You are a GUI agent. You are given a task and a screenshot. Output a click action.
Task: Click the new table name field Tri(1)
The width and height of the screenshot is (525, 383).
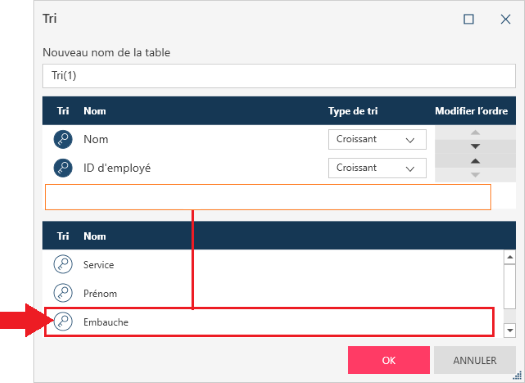(x=279, y=76)
